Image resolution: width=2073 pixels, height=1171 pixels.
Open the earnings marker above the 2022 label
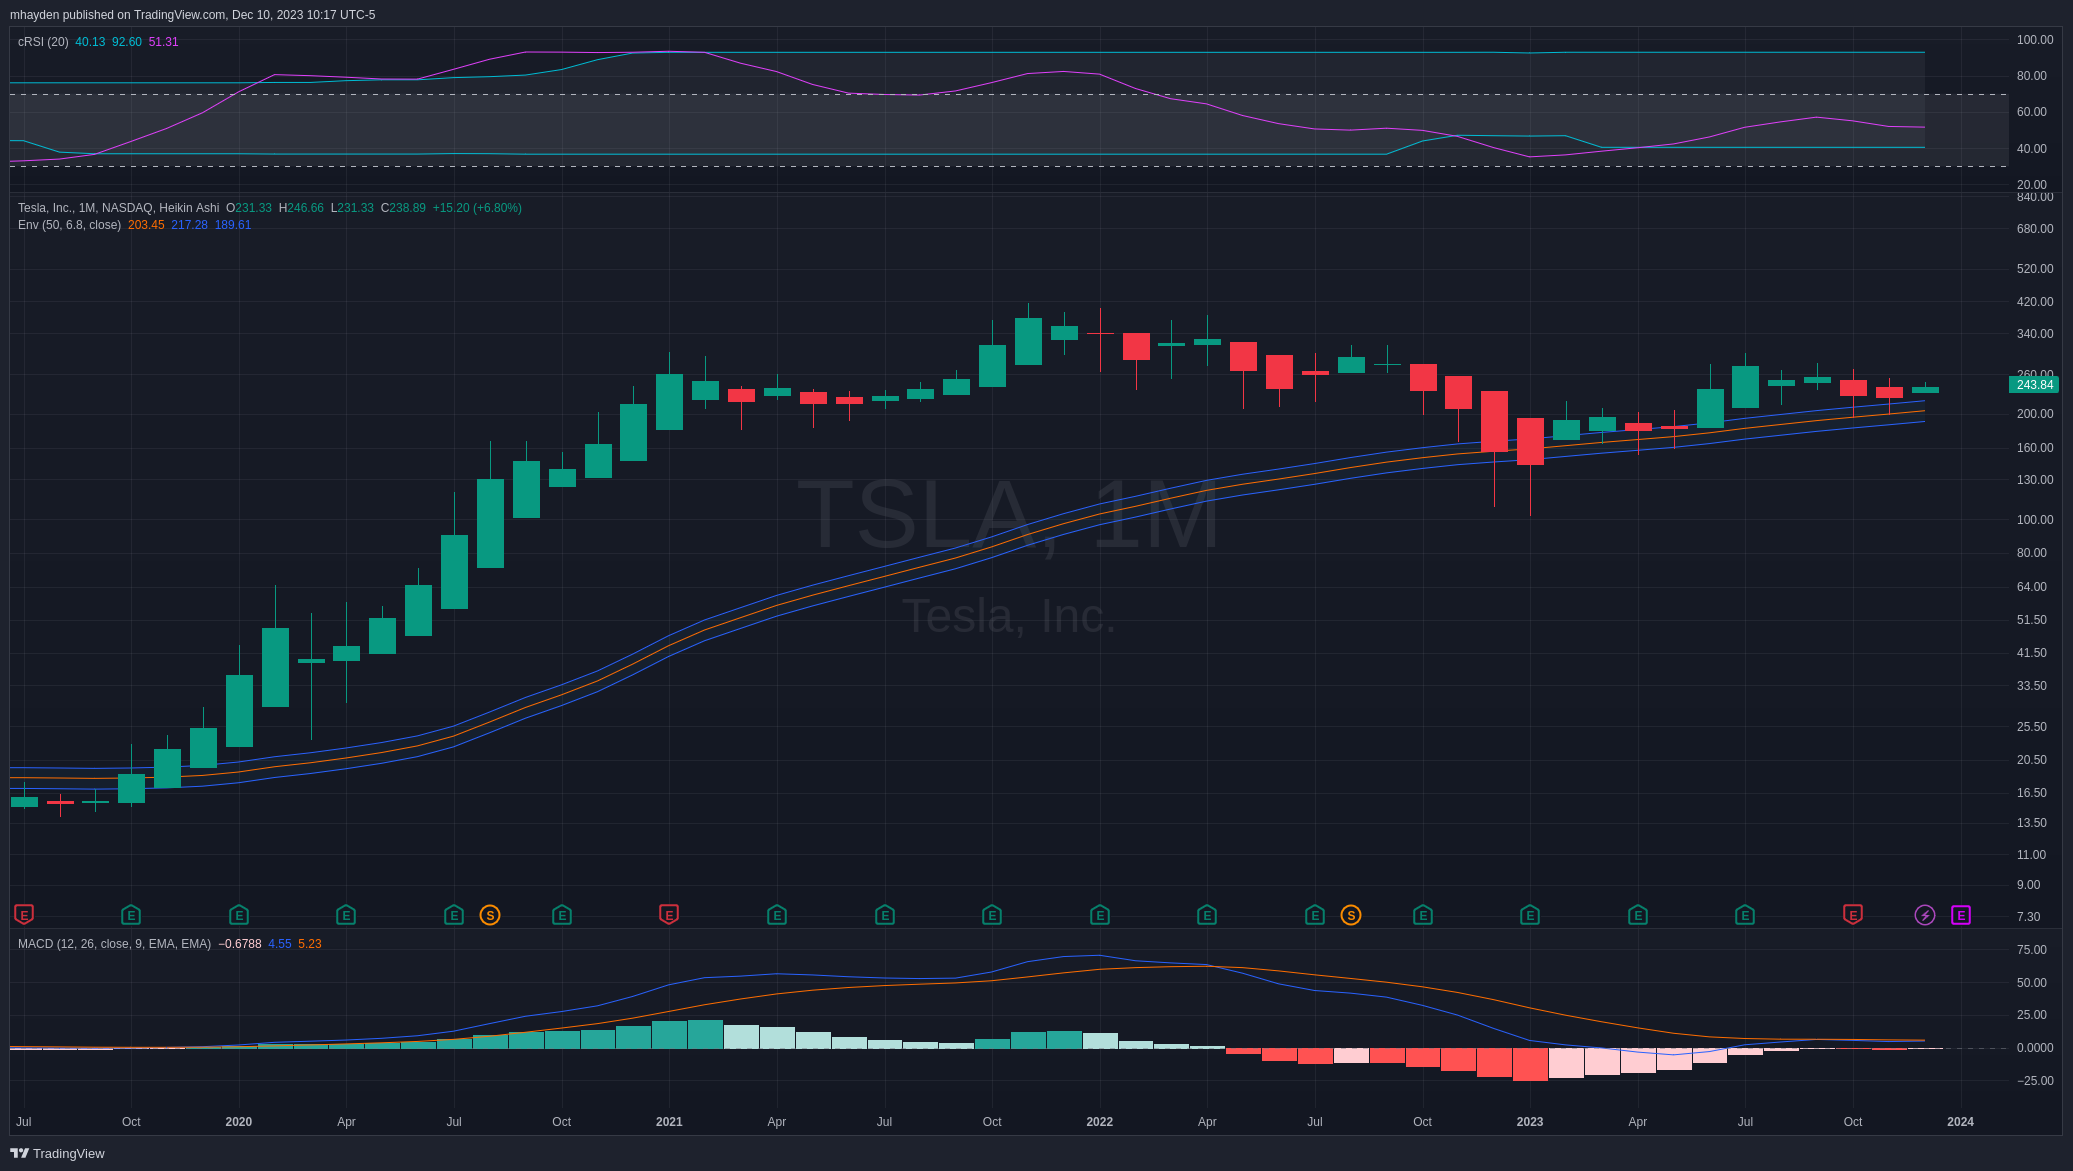click(1100, 915)
